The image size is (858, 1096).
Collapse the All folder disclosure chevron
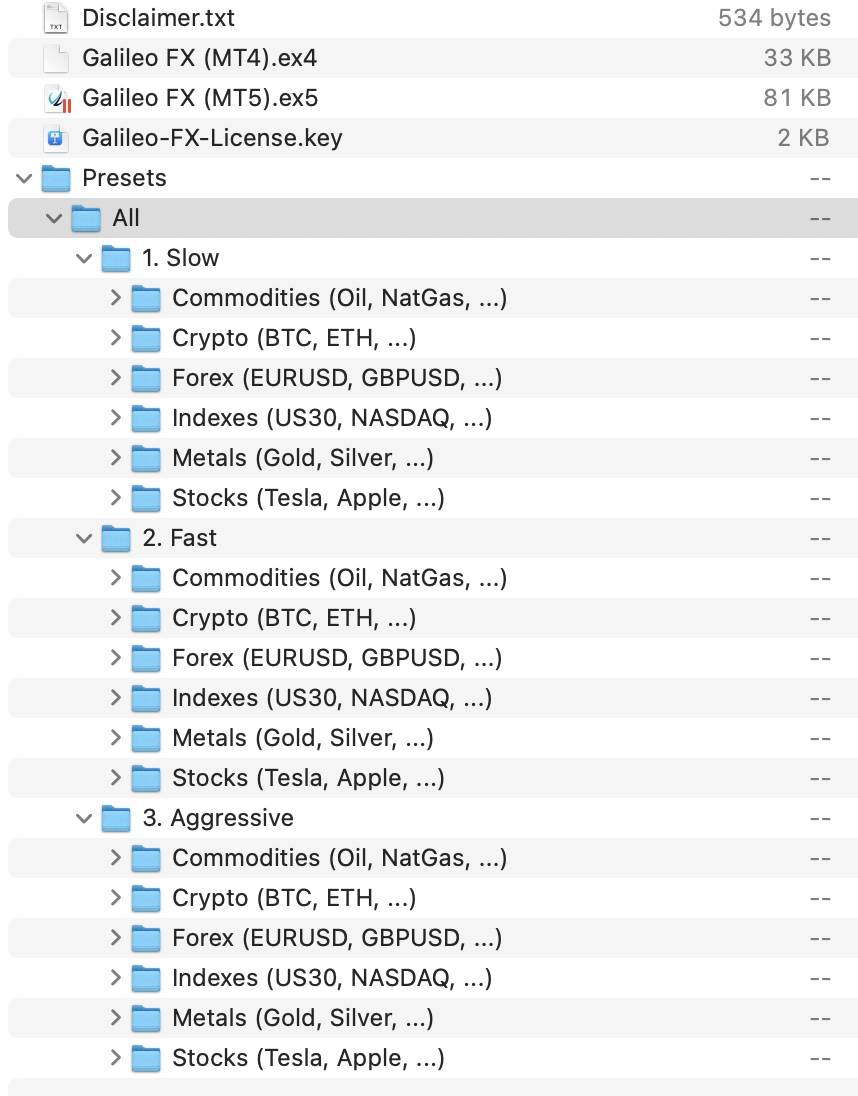click(54, 218)
